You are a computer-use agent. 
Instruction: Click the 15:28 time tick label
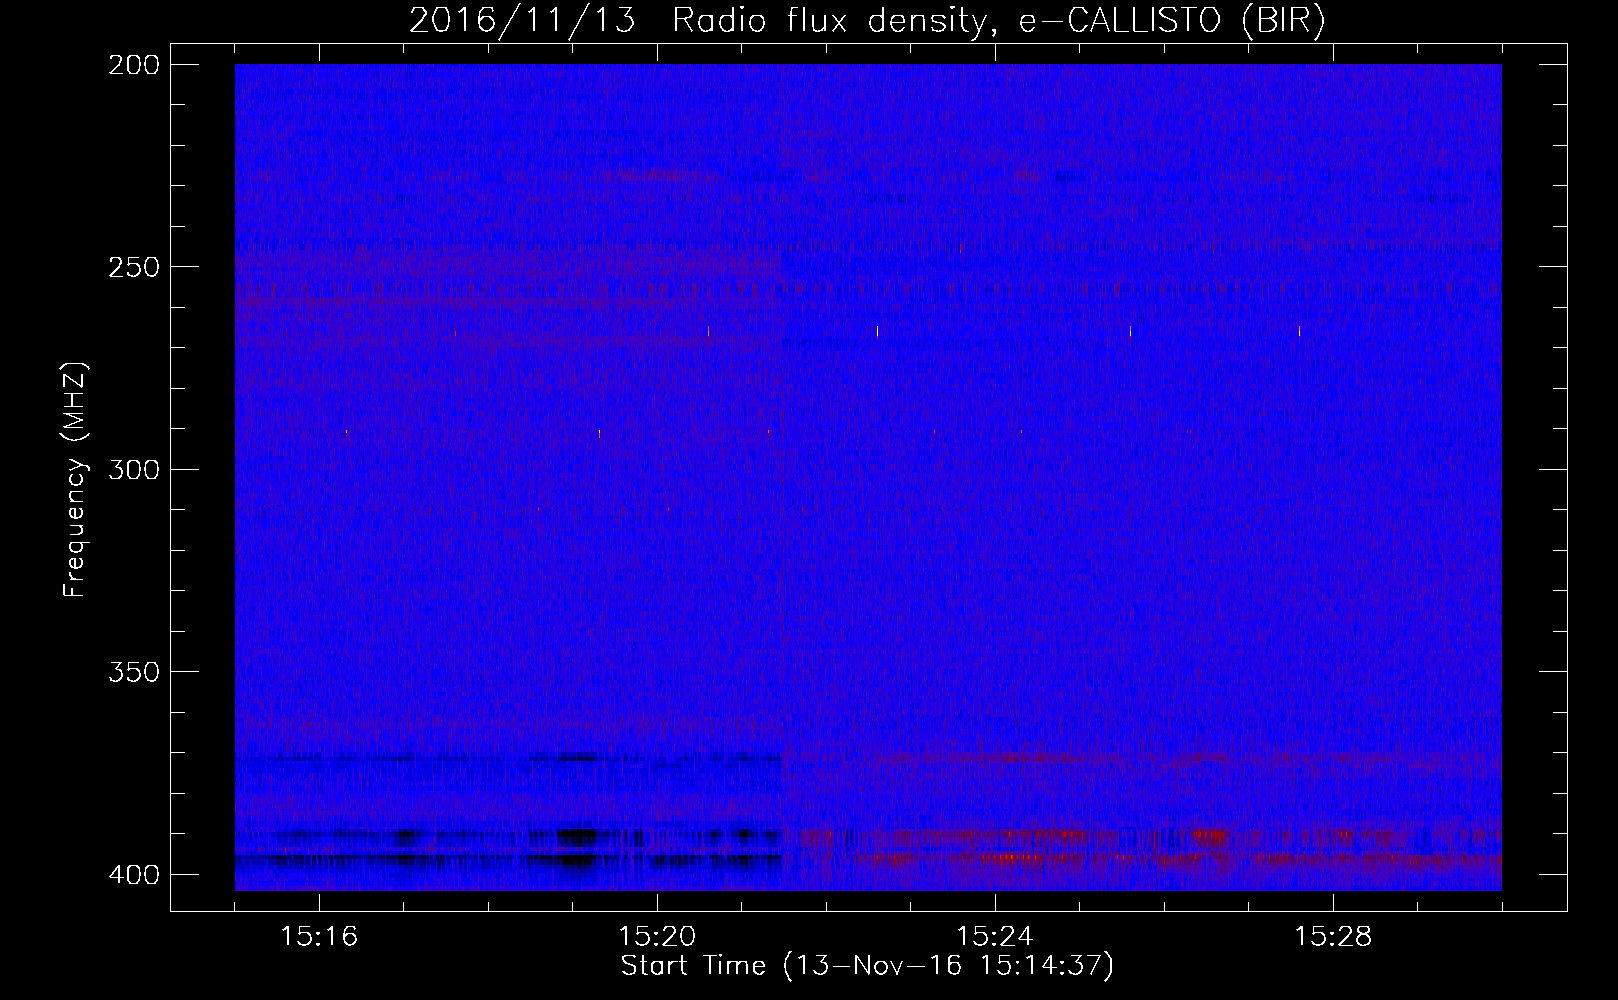[x=1333, y=937]
